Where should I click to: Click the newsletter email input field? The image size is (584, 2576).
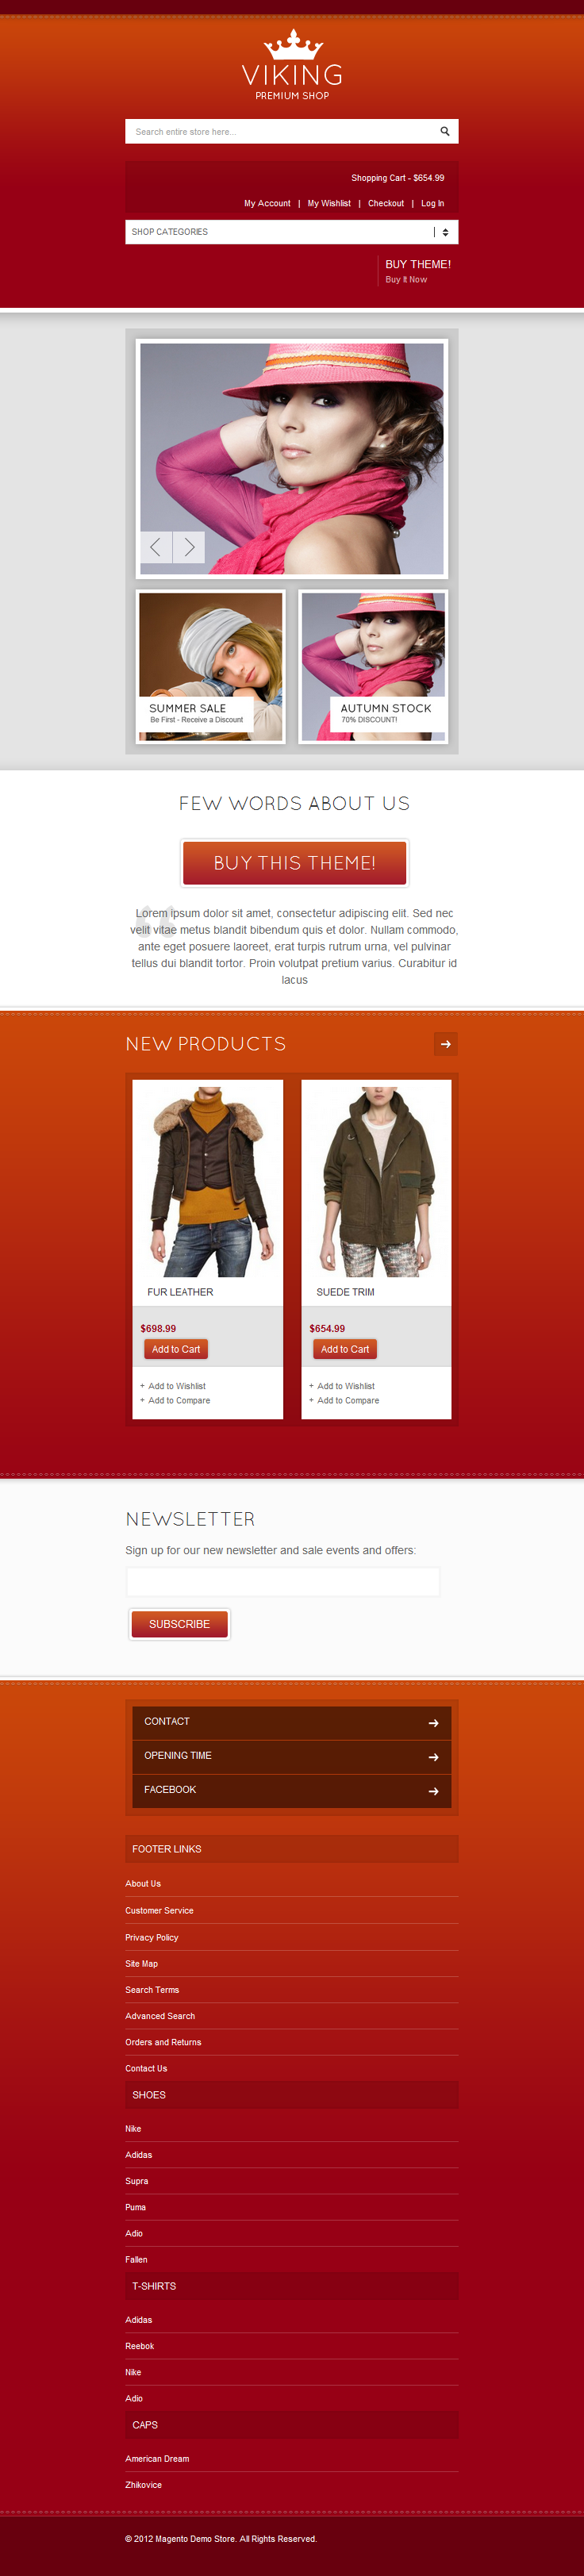tap(283, 1582)
